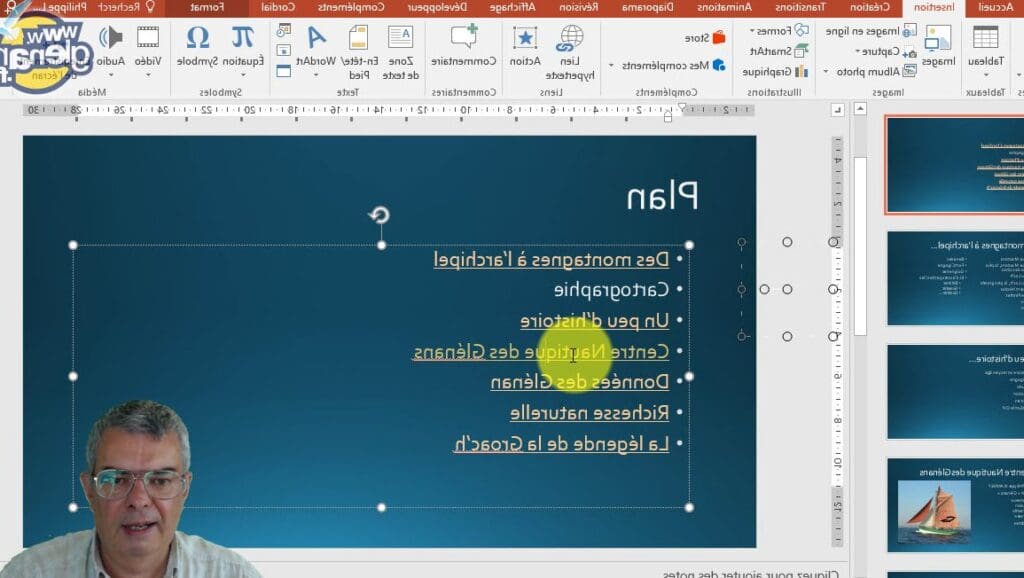
Task: Expand the Formes shapes gallery
Action: (753, 31)
